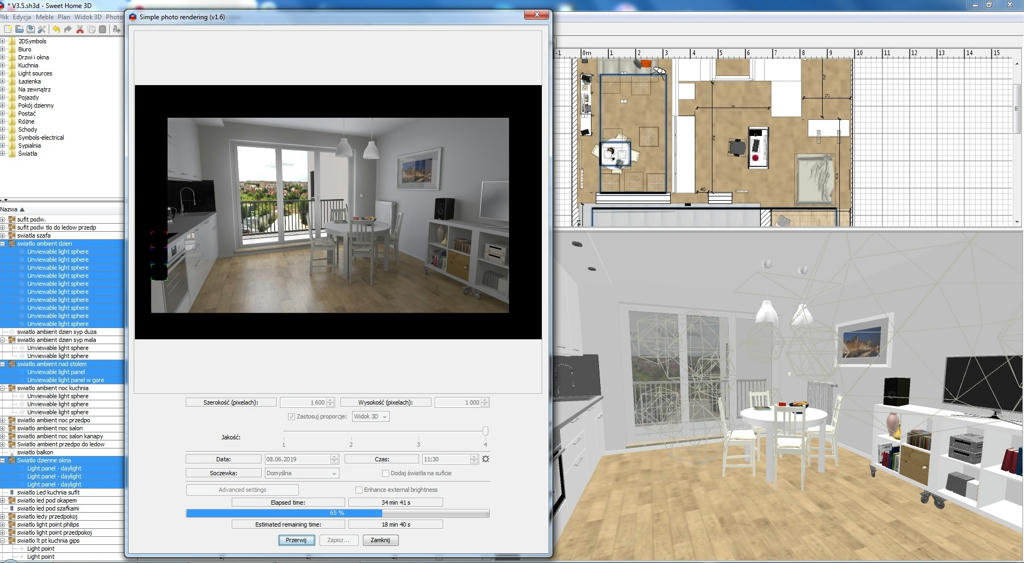Click the folder icon of Światła
This screenshot has height=563, width=1024.
12,153
